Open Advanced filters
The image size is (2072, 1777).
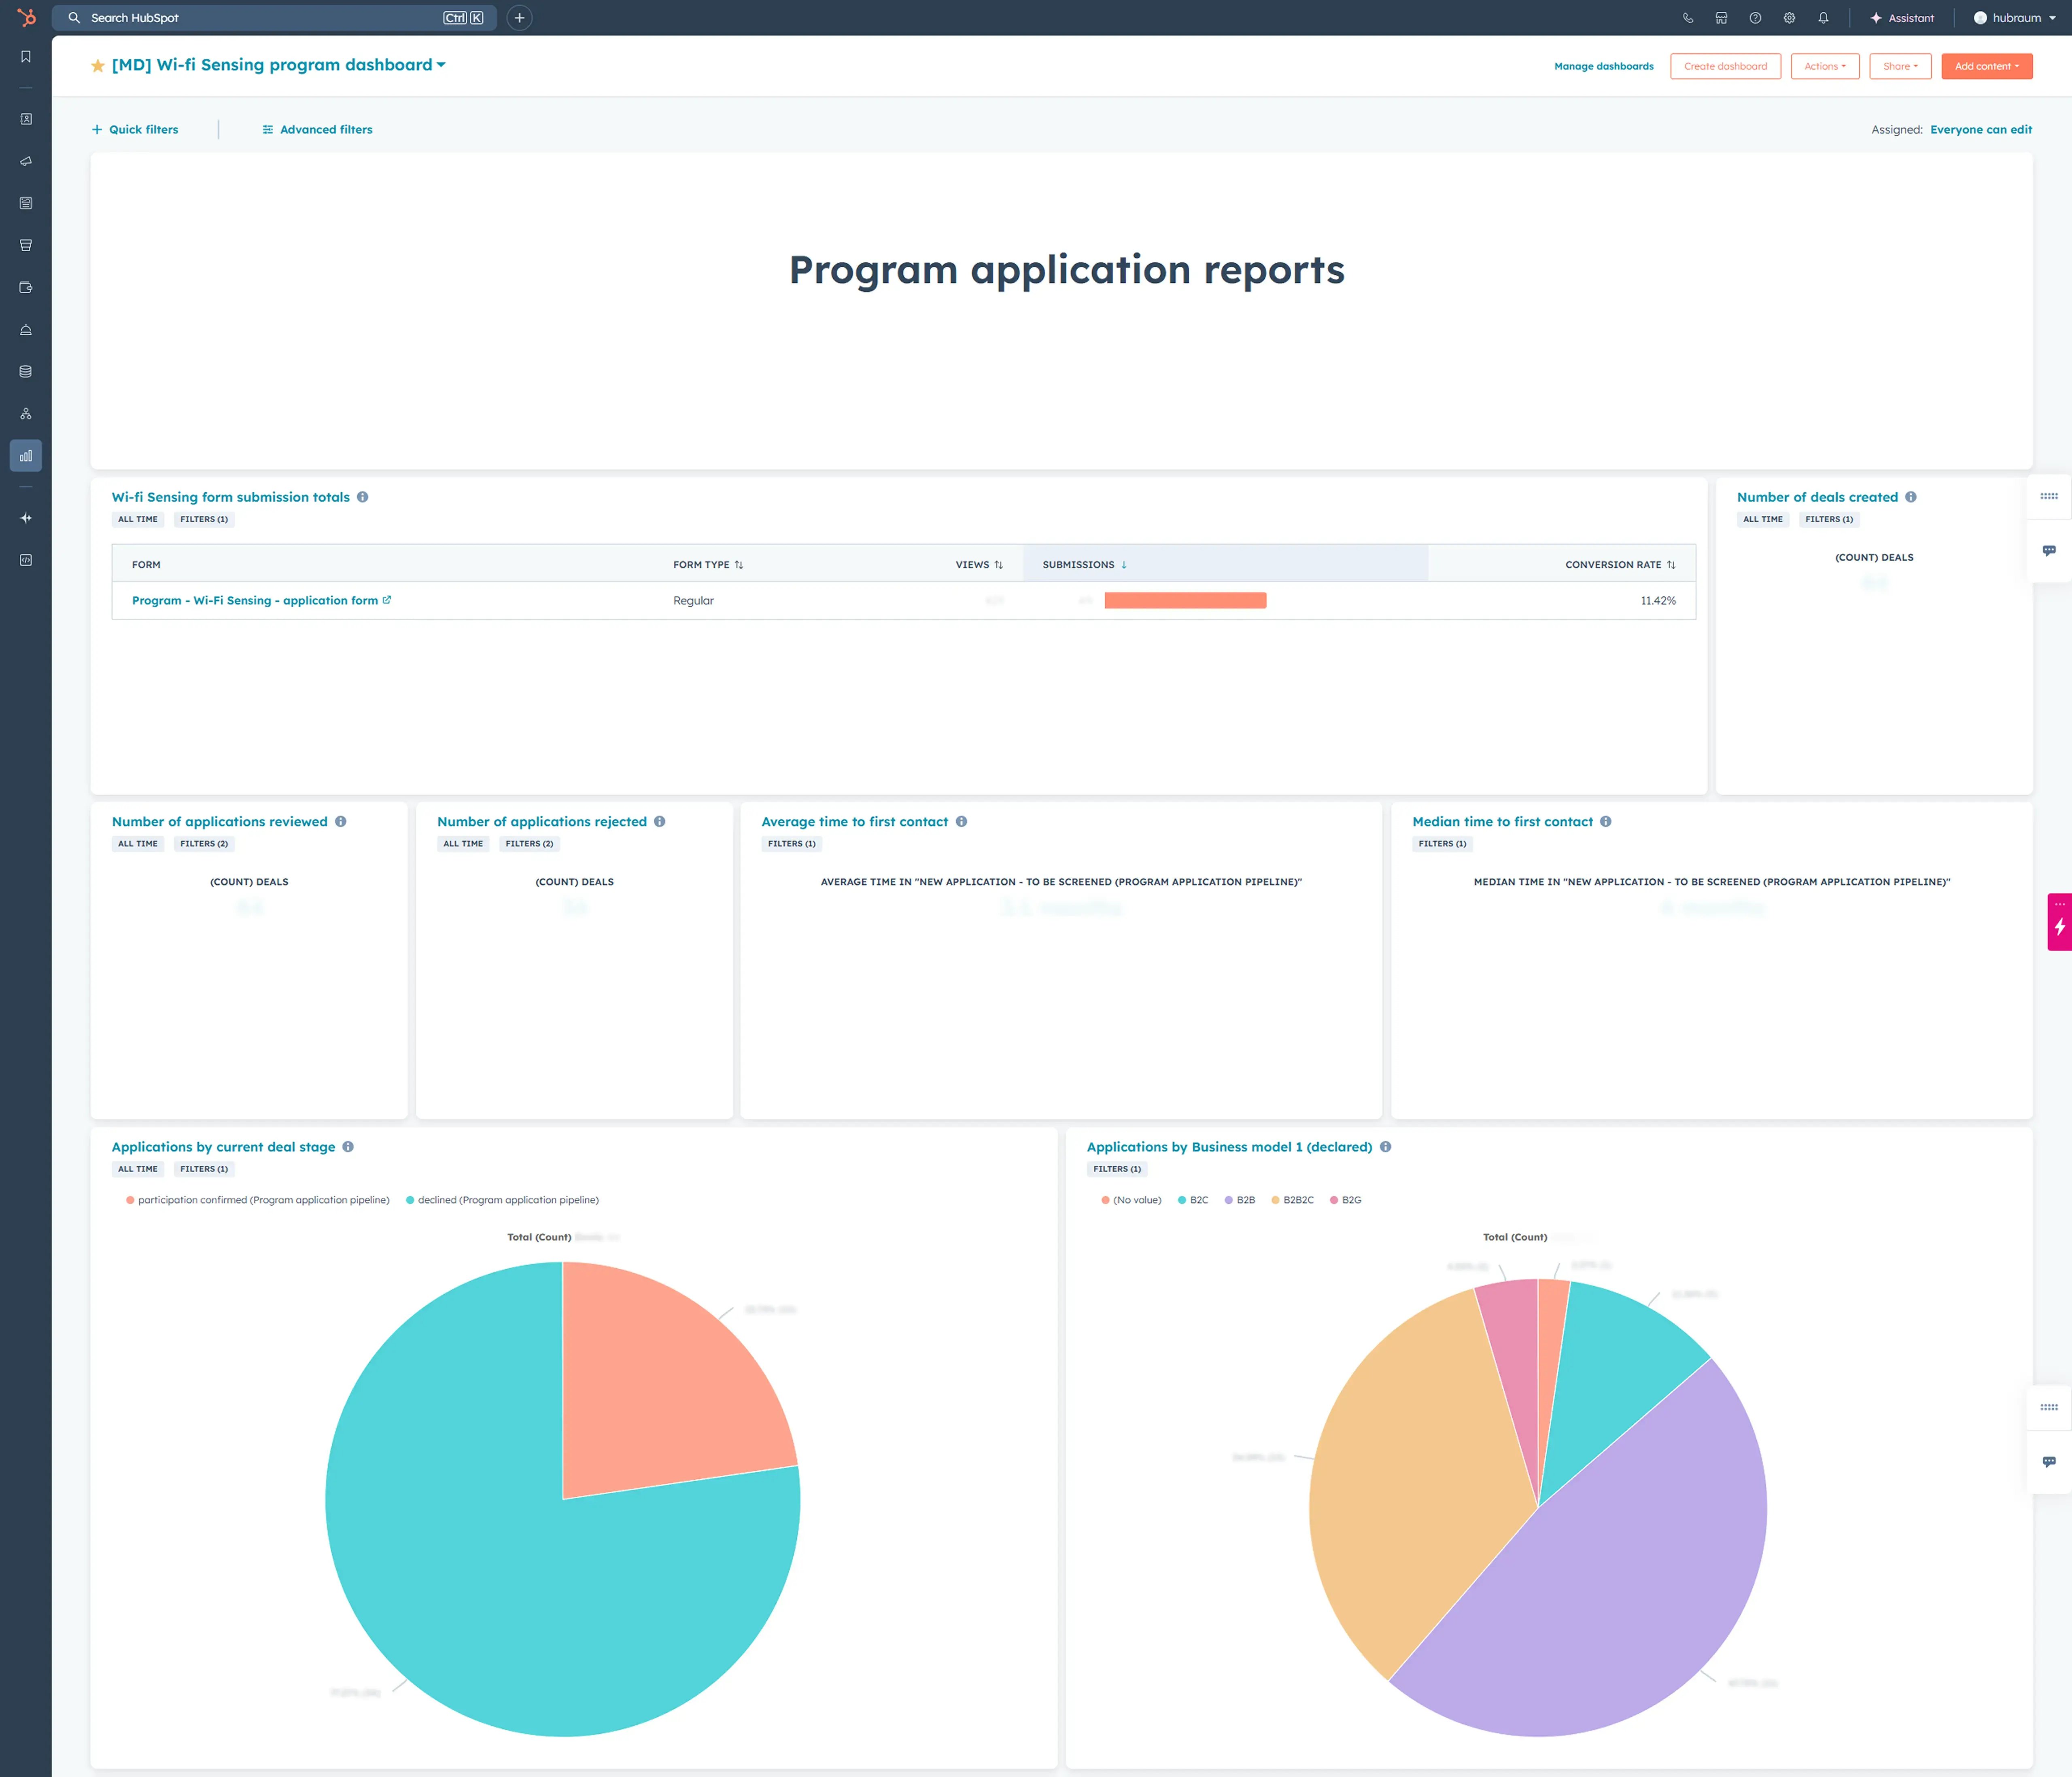click(x=317, y=129)
